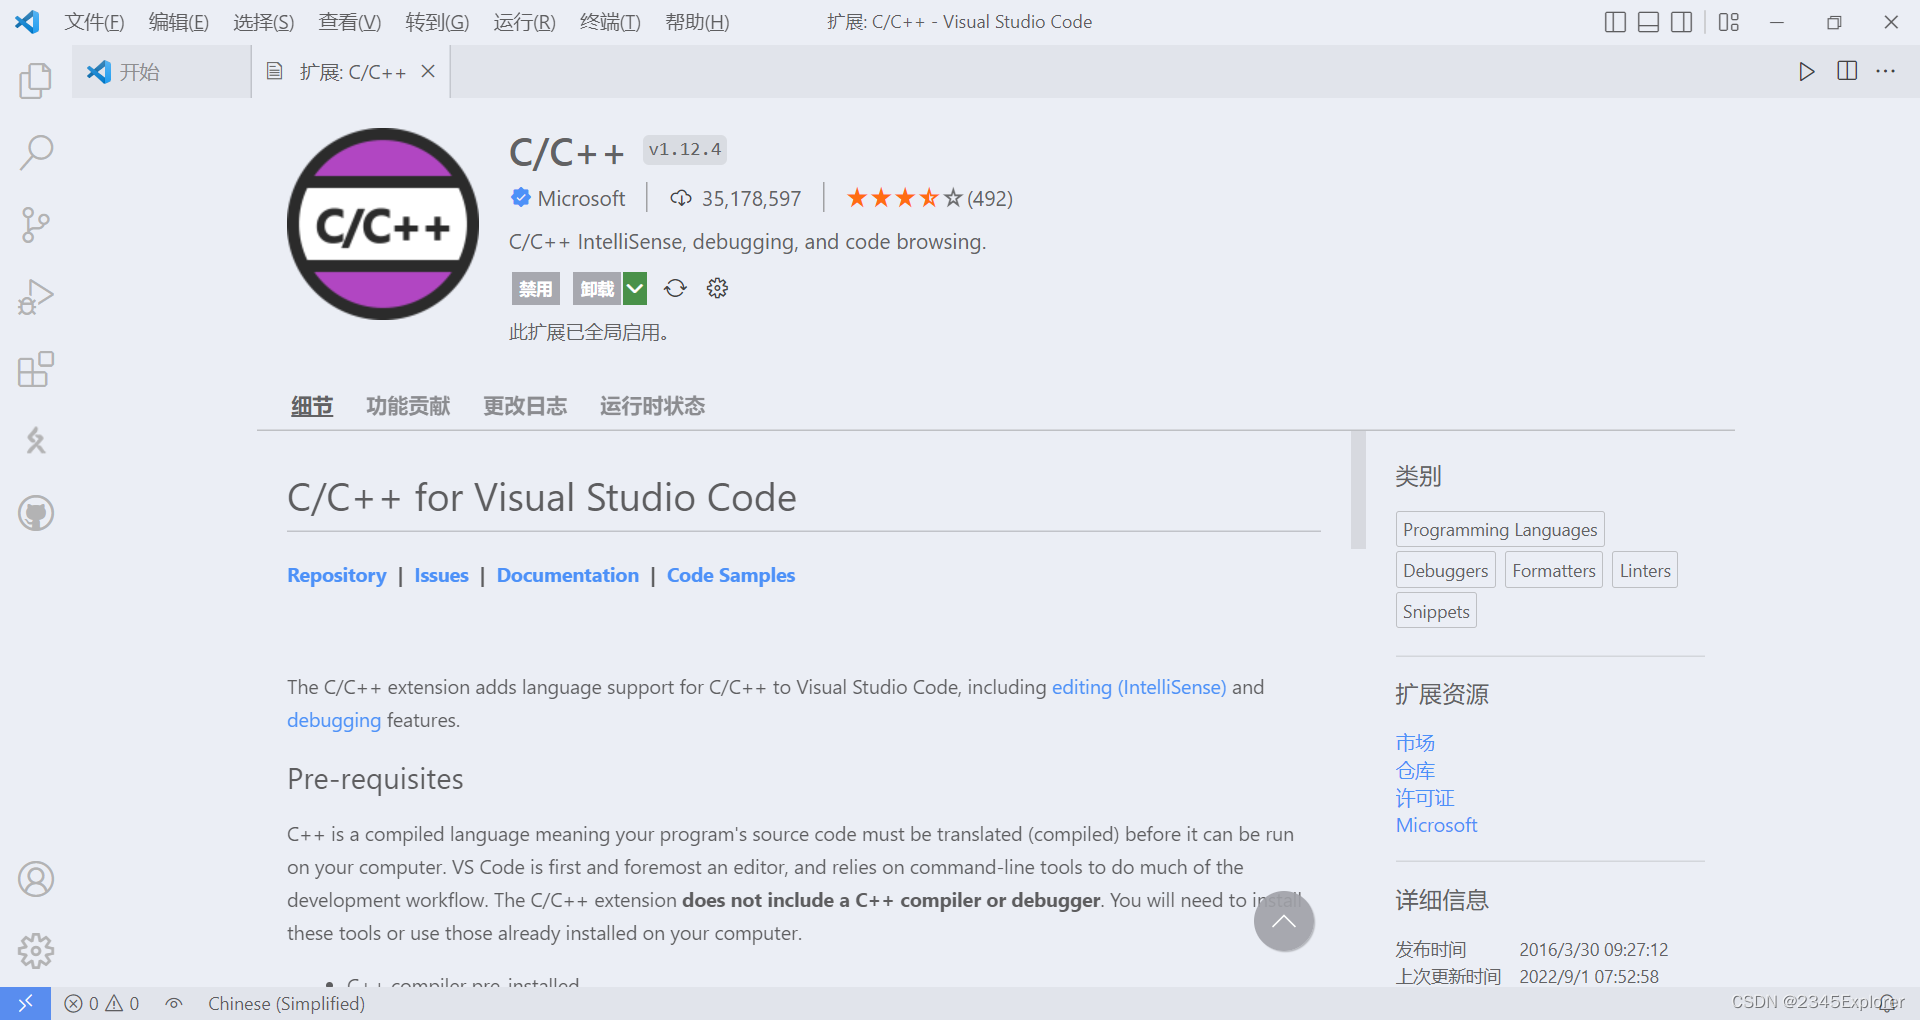Screen dimensions: 1920x1020
Task: Click the eye icon in status bar
Action: (x=174, y=1003)
